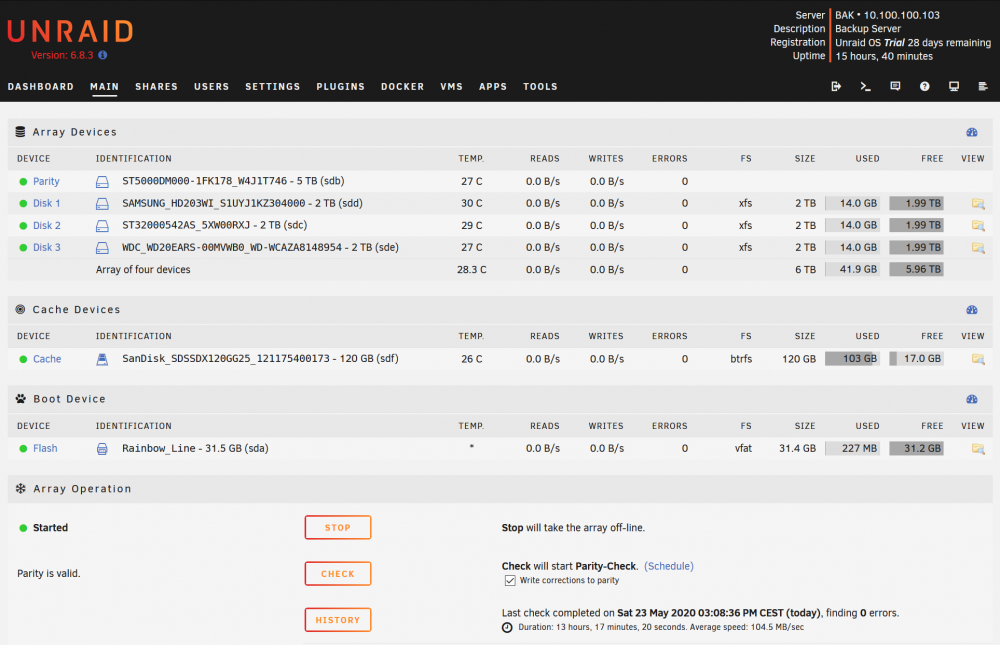
Task: Open the log icon in header
Action: point(983,86)
